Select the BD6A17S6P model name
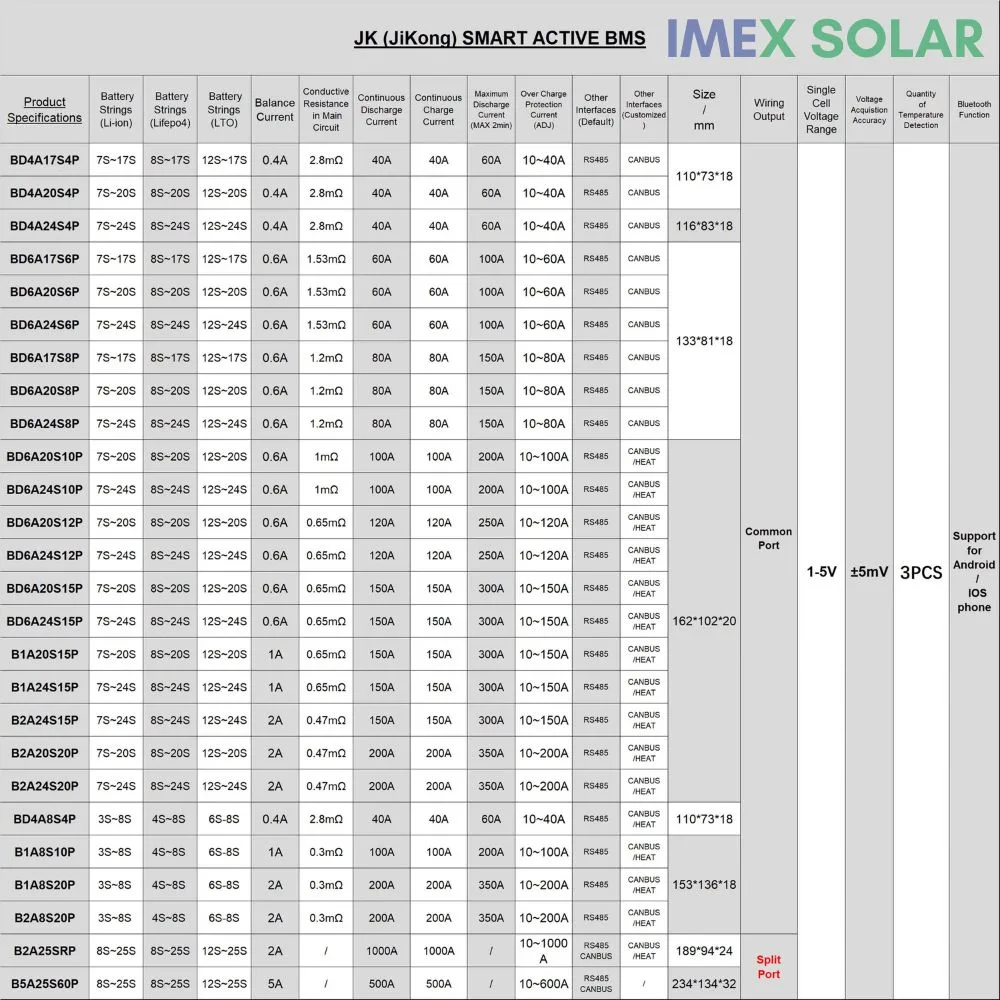This screenshot has width=1000, height=1000. click(x=45, y=259)
